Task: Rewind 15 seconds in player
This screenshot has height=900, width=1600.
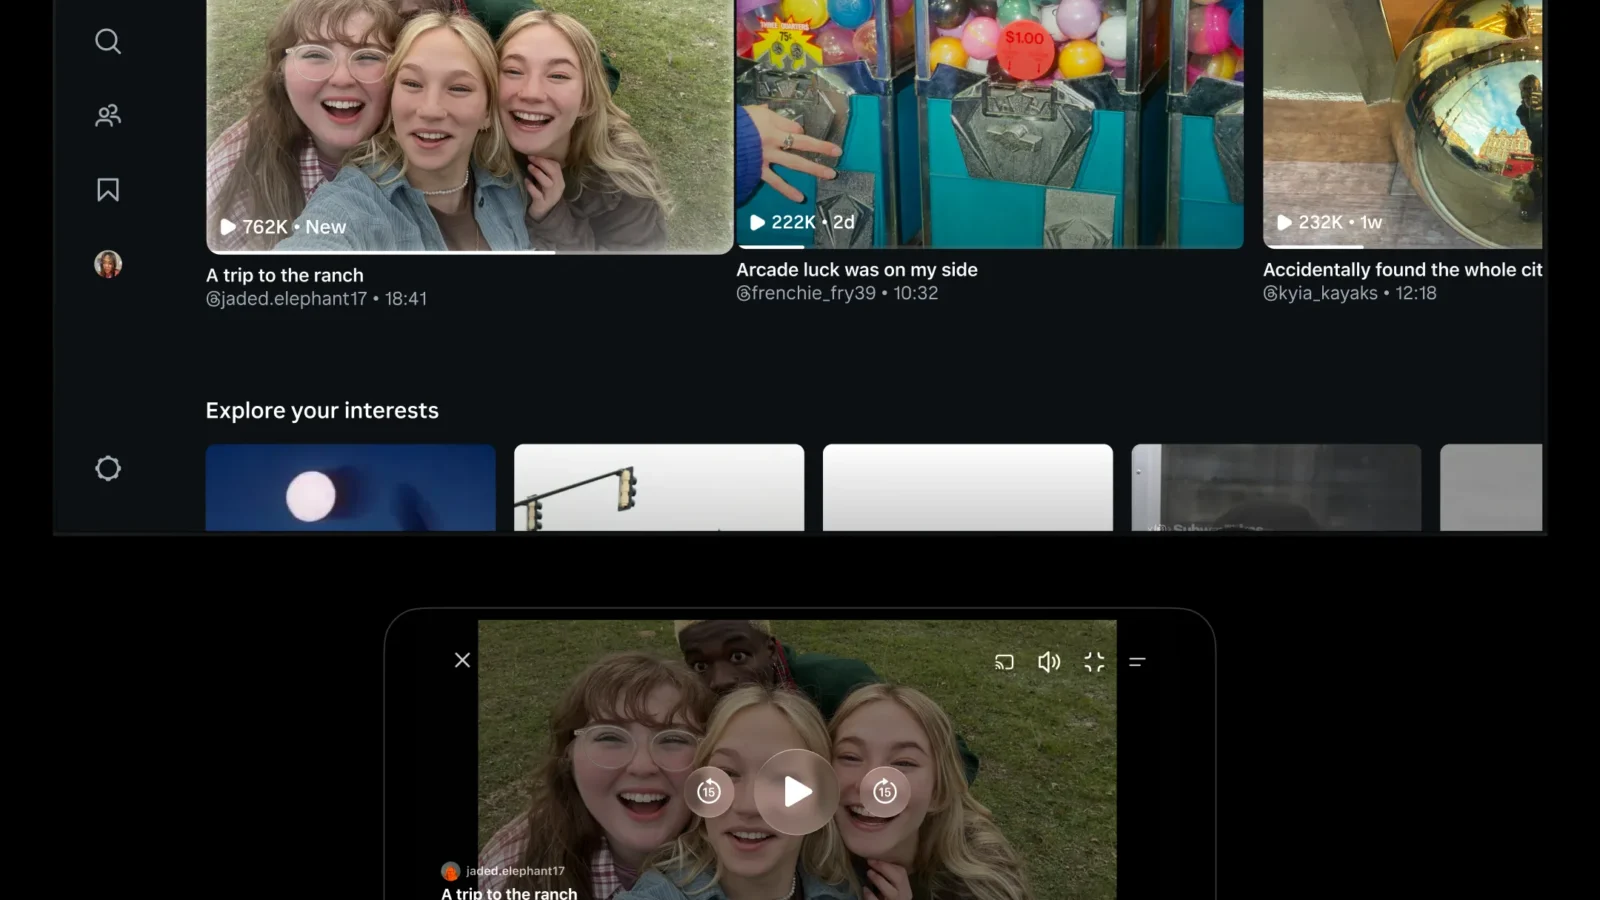Action: click(709, 792)
